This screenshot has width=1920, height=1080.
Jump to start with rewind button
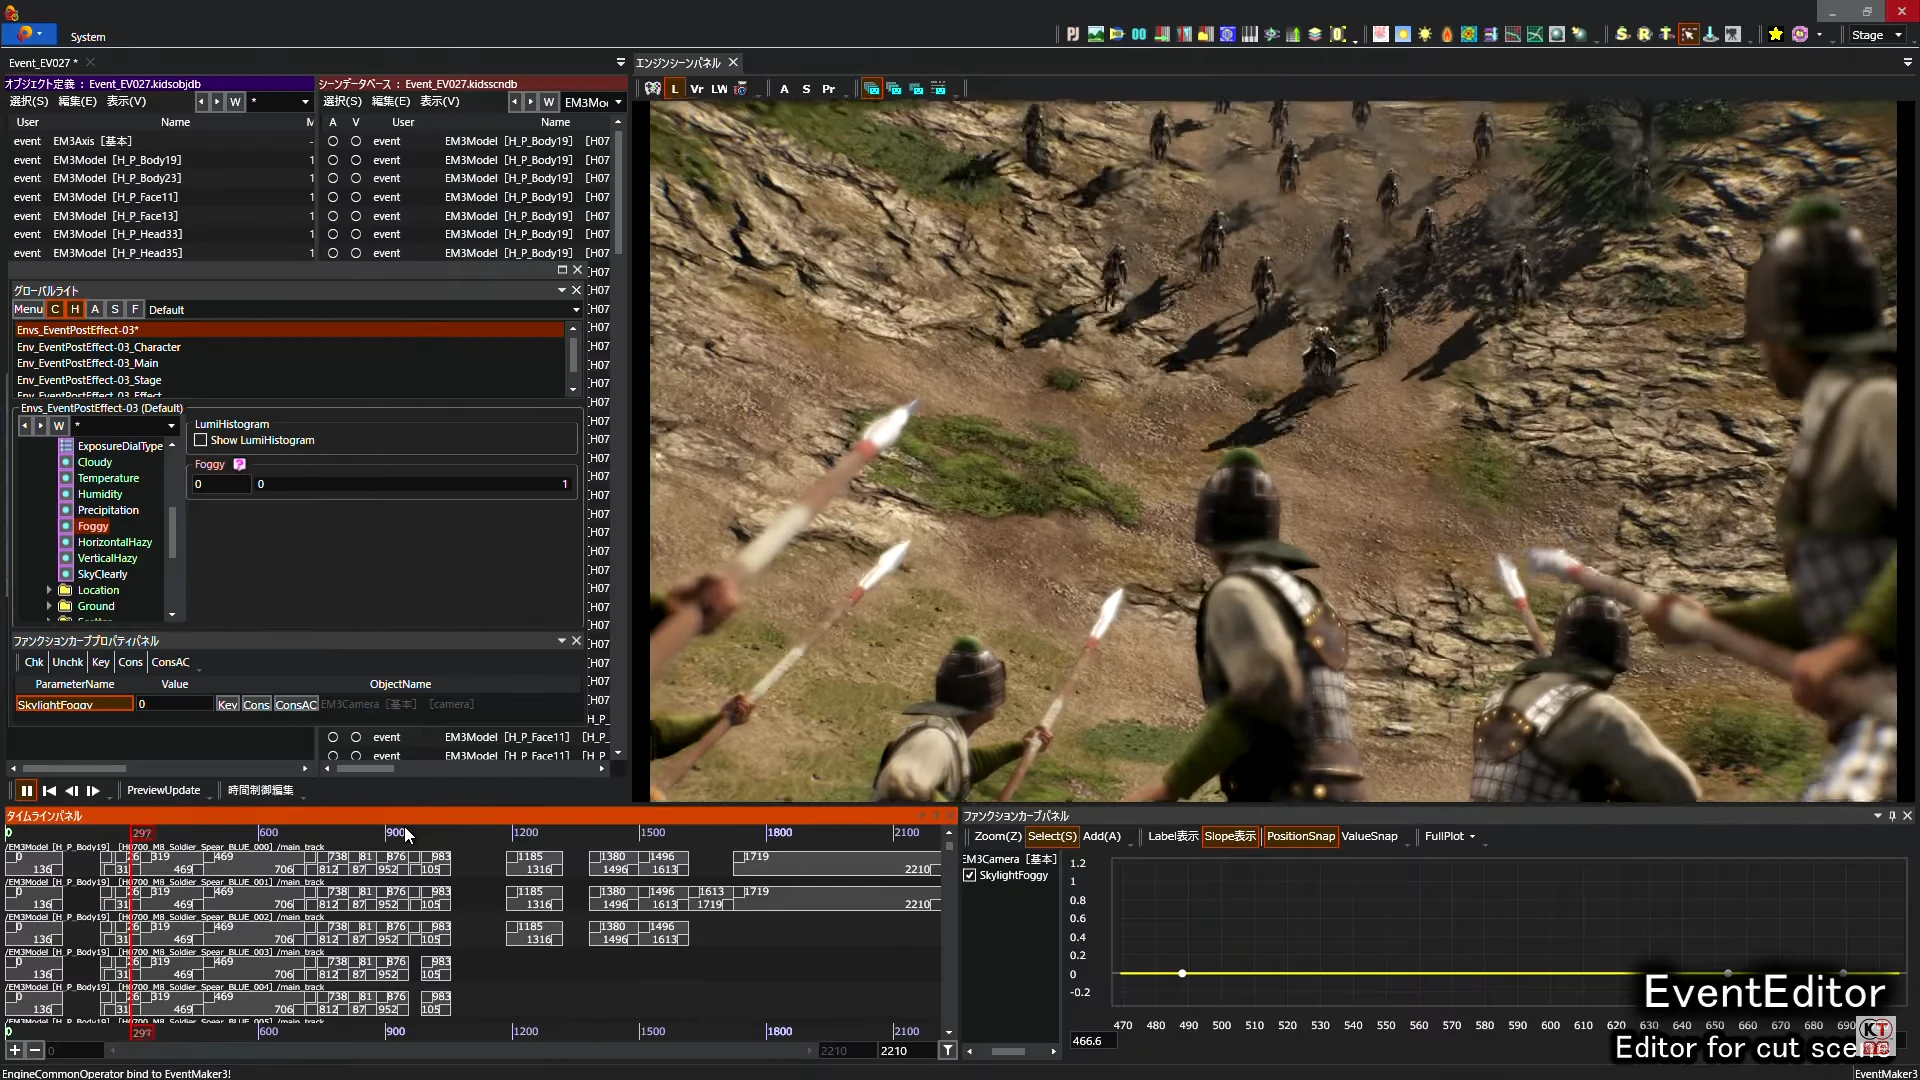click(x=49, y=791)
